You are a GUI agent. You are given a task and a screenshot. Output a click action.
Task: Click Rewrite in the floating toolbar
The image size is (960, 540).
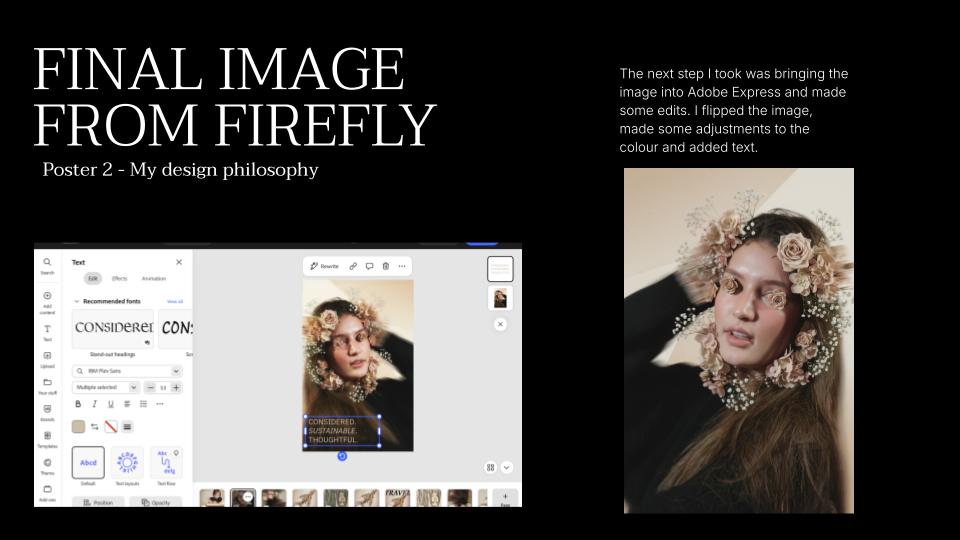tap(324, 266)
